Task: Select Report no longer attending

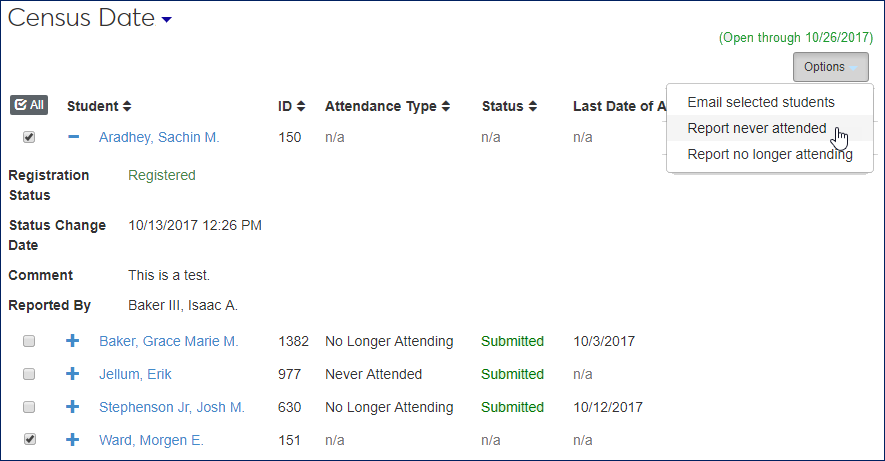Action: pyautogui.click(x=769, y=154)
